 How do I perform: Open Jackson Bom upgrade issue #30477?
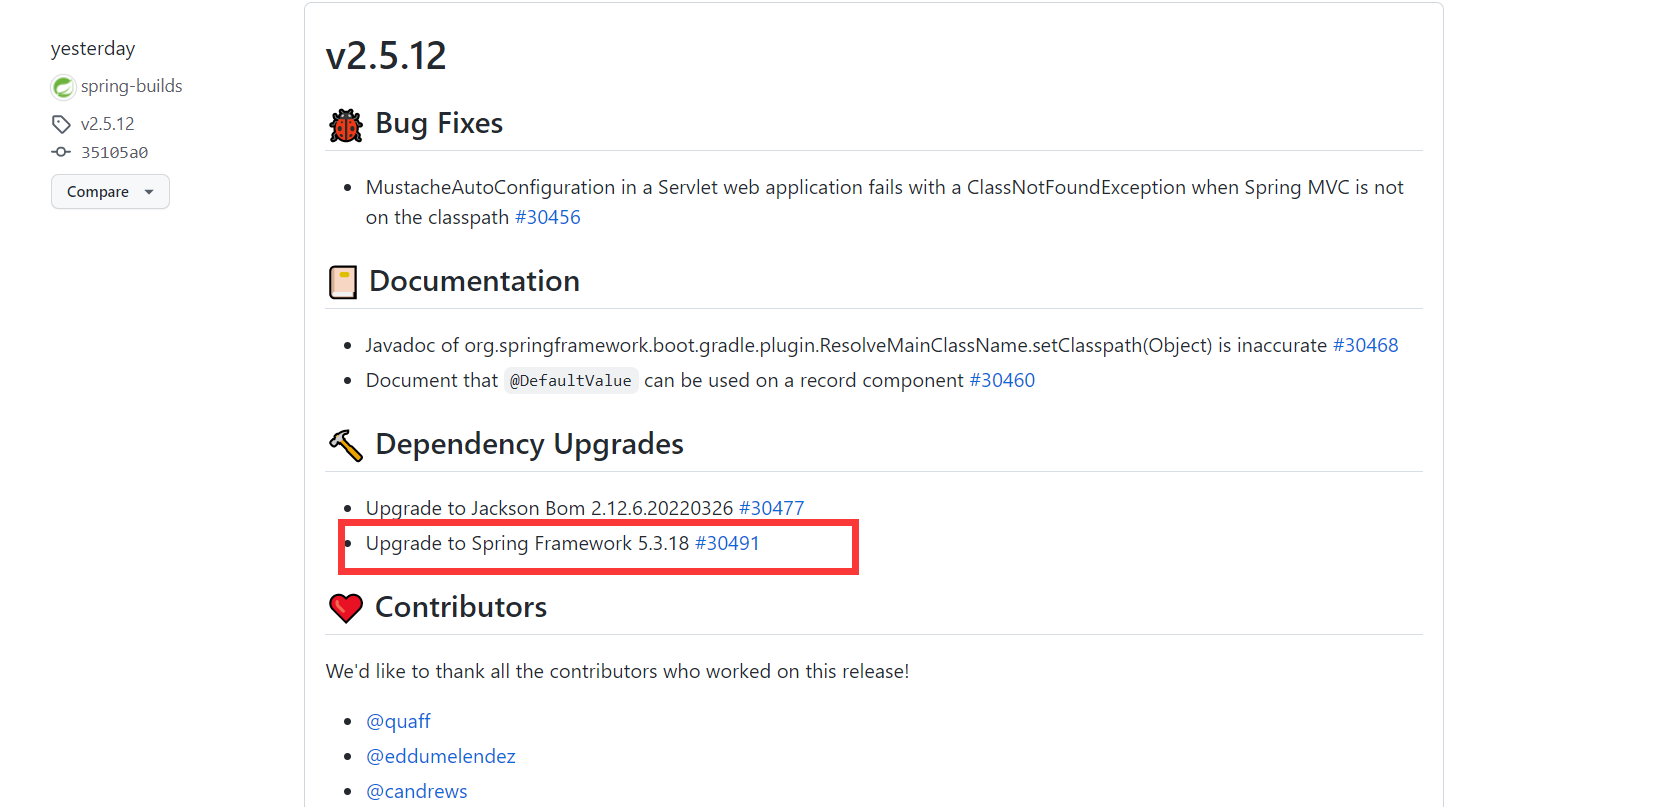point(771,508)
